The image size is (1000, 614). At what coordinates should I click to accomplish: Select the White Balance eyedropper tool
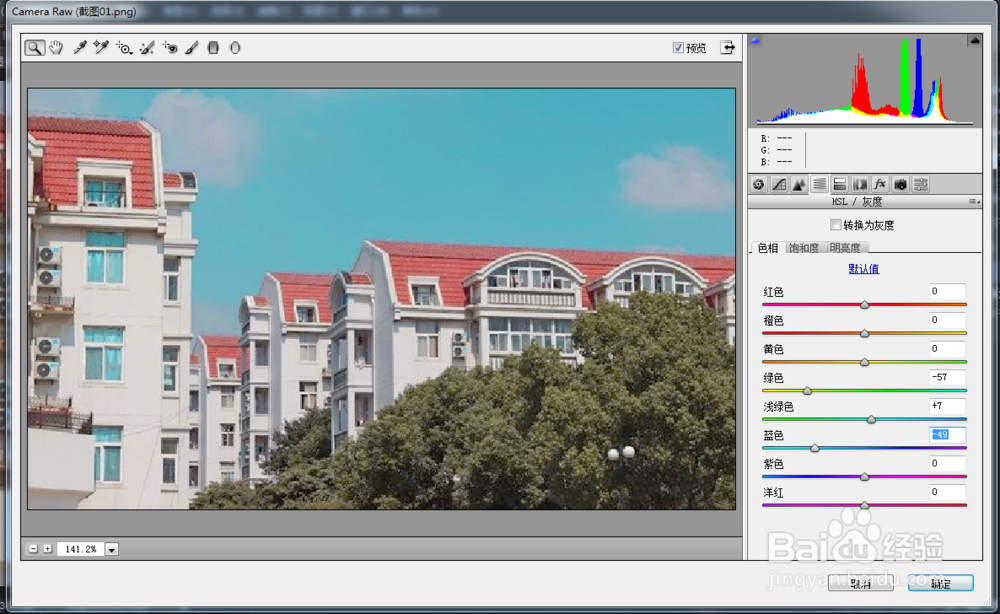point(80,48)
